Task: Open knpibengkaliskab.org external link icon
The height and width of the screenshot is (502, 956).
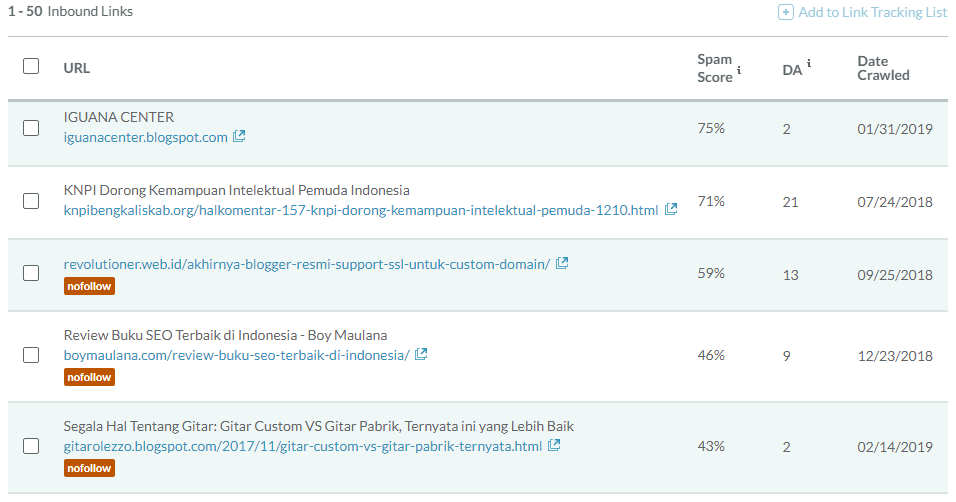Action: (671, 209)
